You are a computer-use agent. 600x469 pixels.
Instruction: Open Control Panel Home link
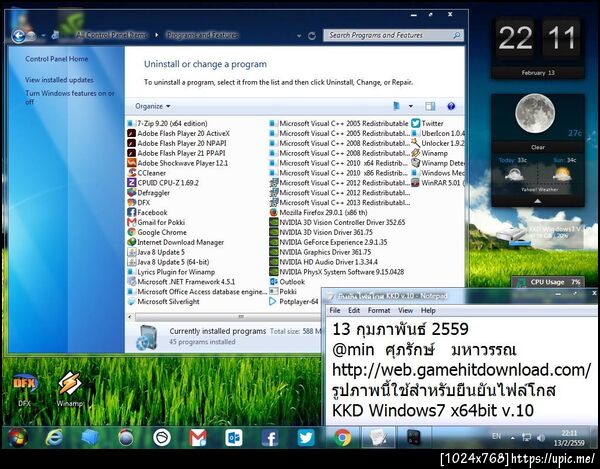(x=57, y=59)
